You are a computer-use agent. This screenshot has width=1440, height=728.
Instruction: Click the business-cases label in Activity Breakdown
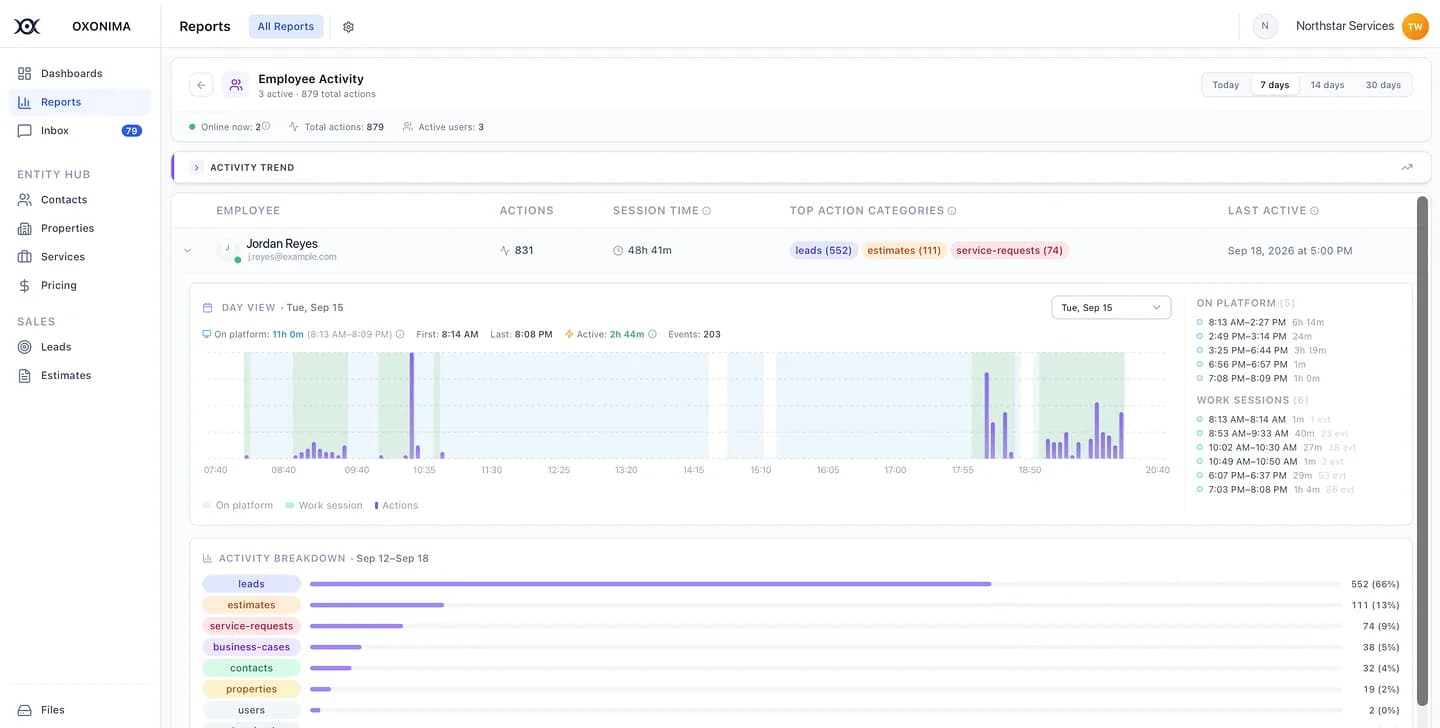click(x=251, y=647)
